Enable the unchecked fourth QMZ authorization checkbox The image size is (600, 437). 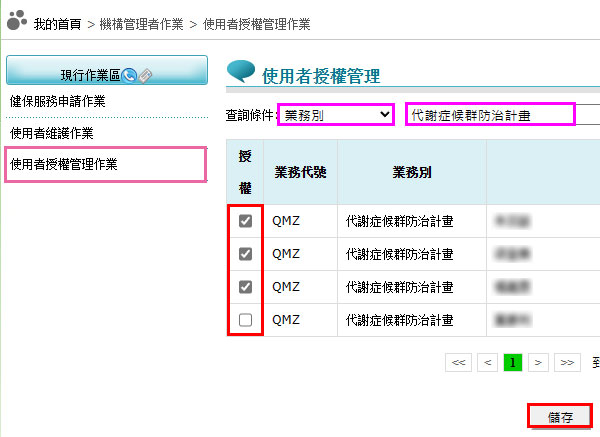point(246,320)
